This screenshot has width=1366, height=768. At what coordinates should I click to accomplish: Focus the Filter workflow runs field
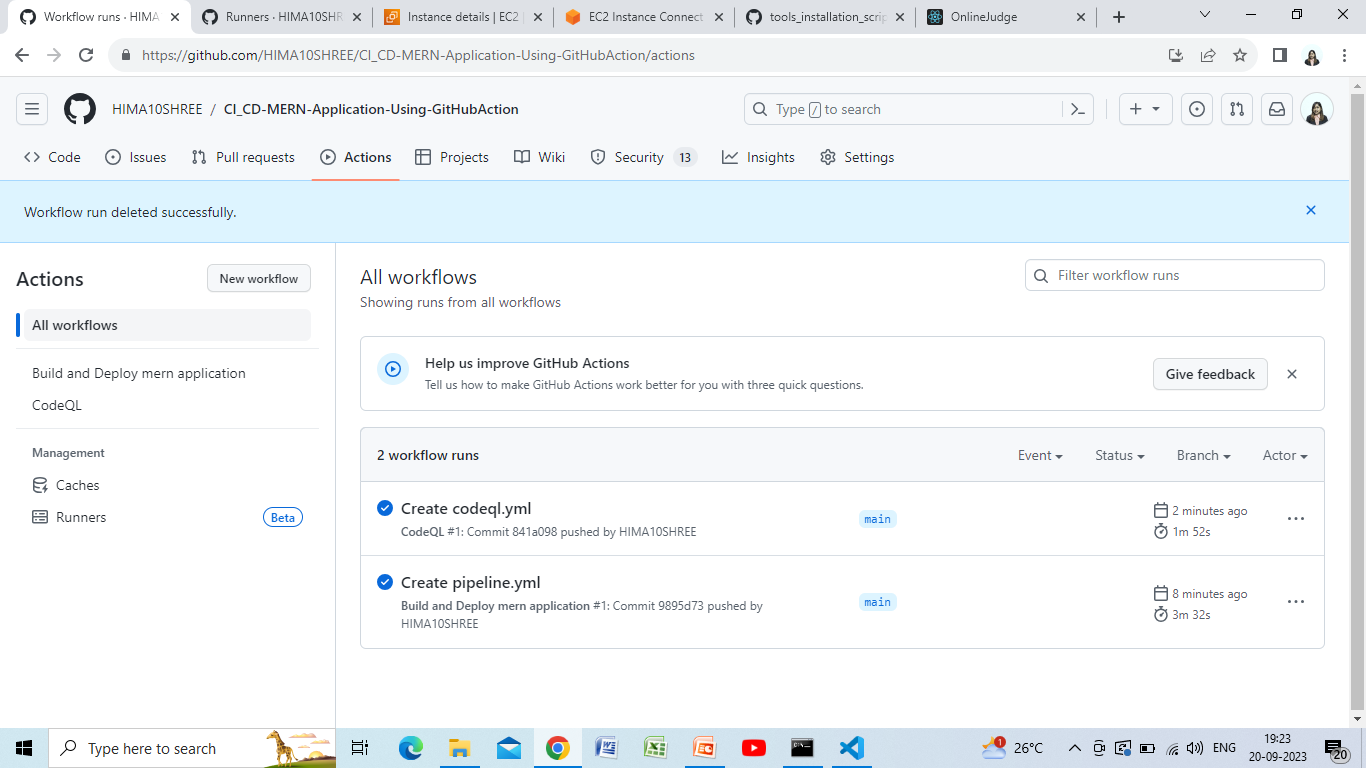1175,275
